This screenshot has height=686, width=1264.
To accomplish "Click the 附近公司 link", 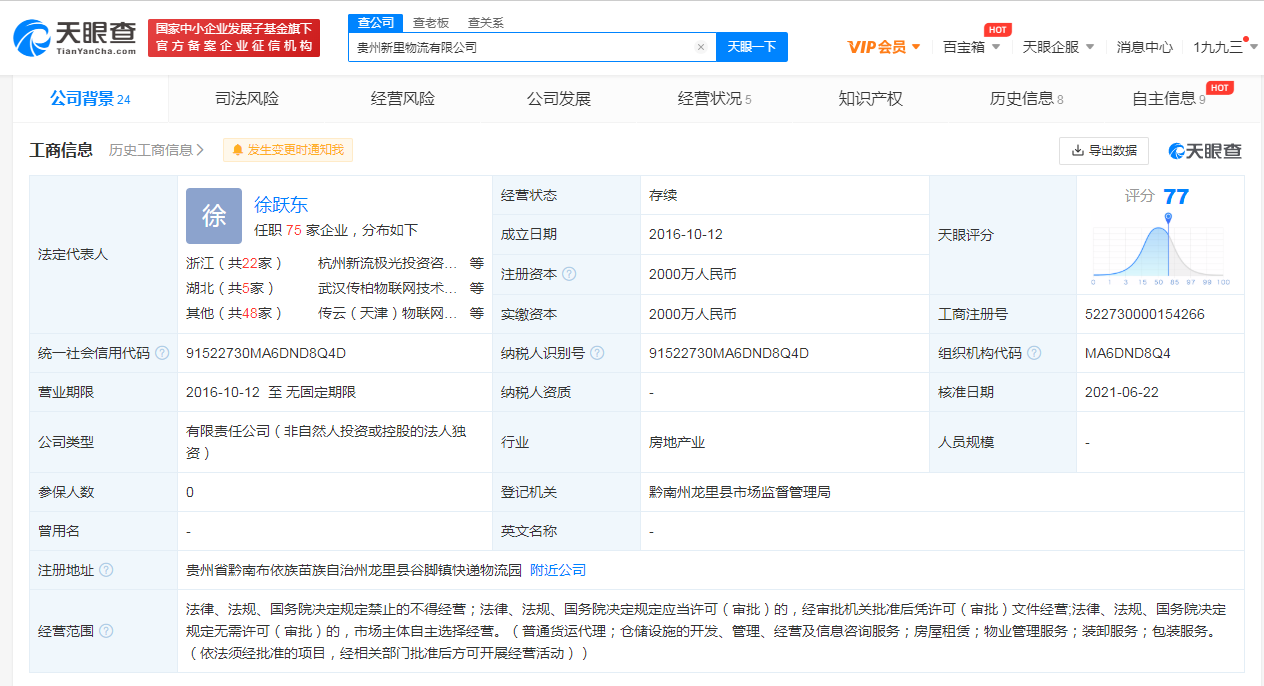I will point(558,570).
